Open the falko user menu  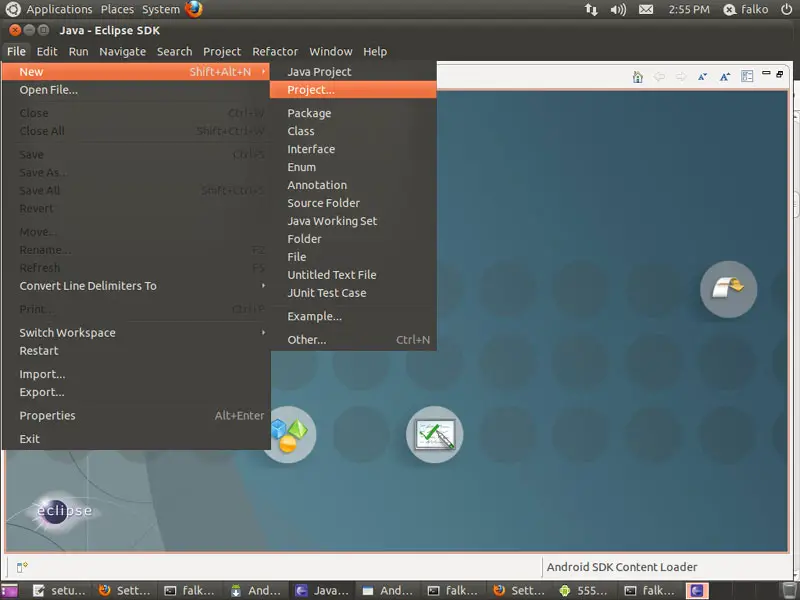click(x=746, y=10)
